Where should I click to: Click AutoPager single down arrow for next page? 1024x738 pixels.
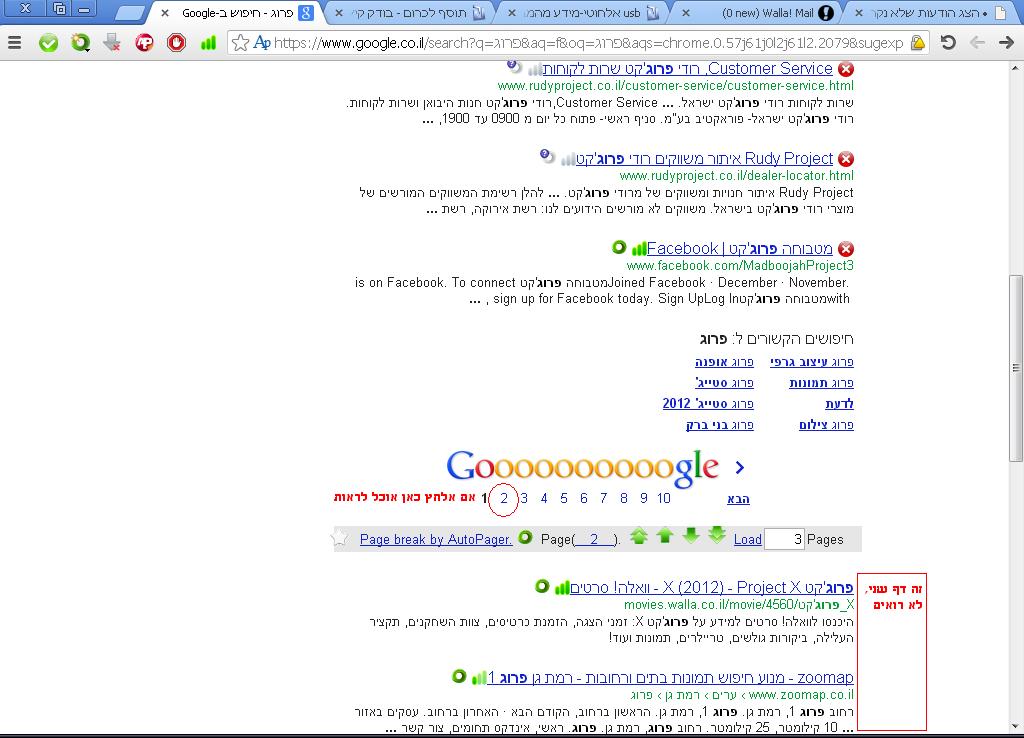point(691,536)
